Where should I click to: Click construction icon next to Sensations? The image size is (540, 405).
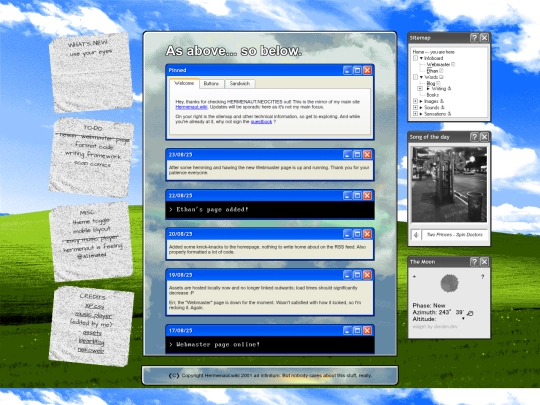click(x=449, y=113)
